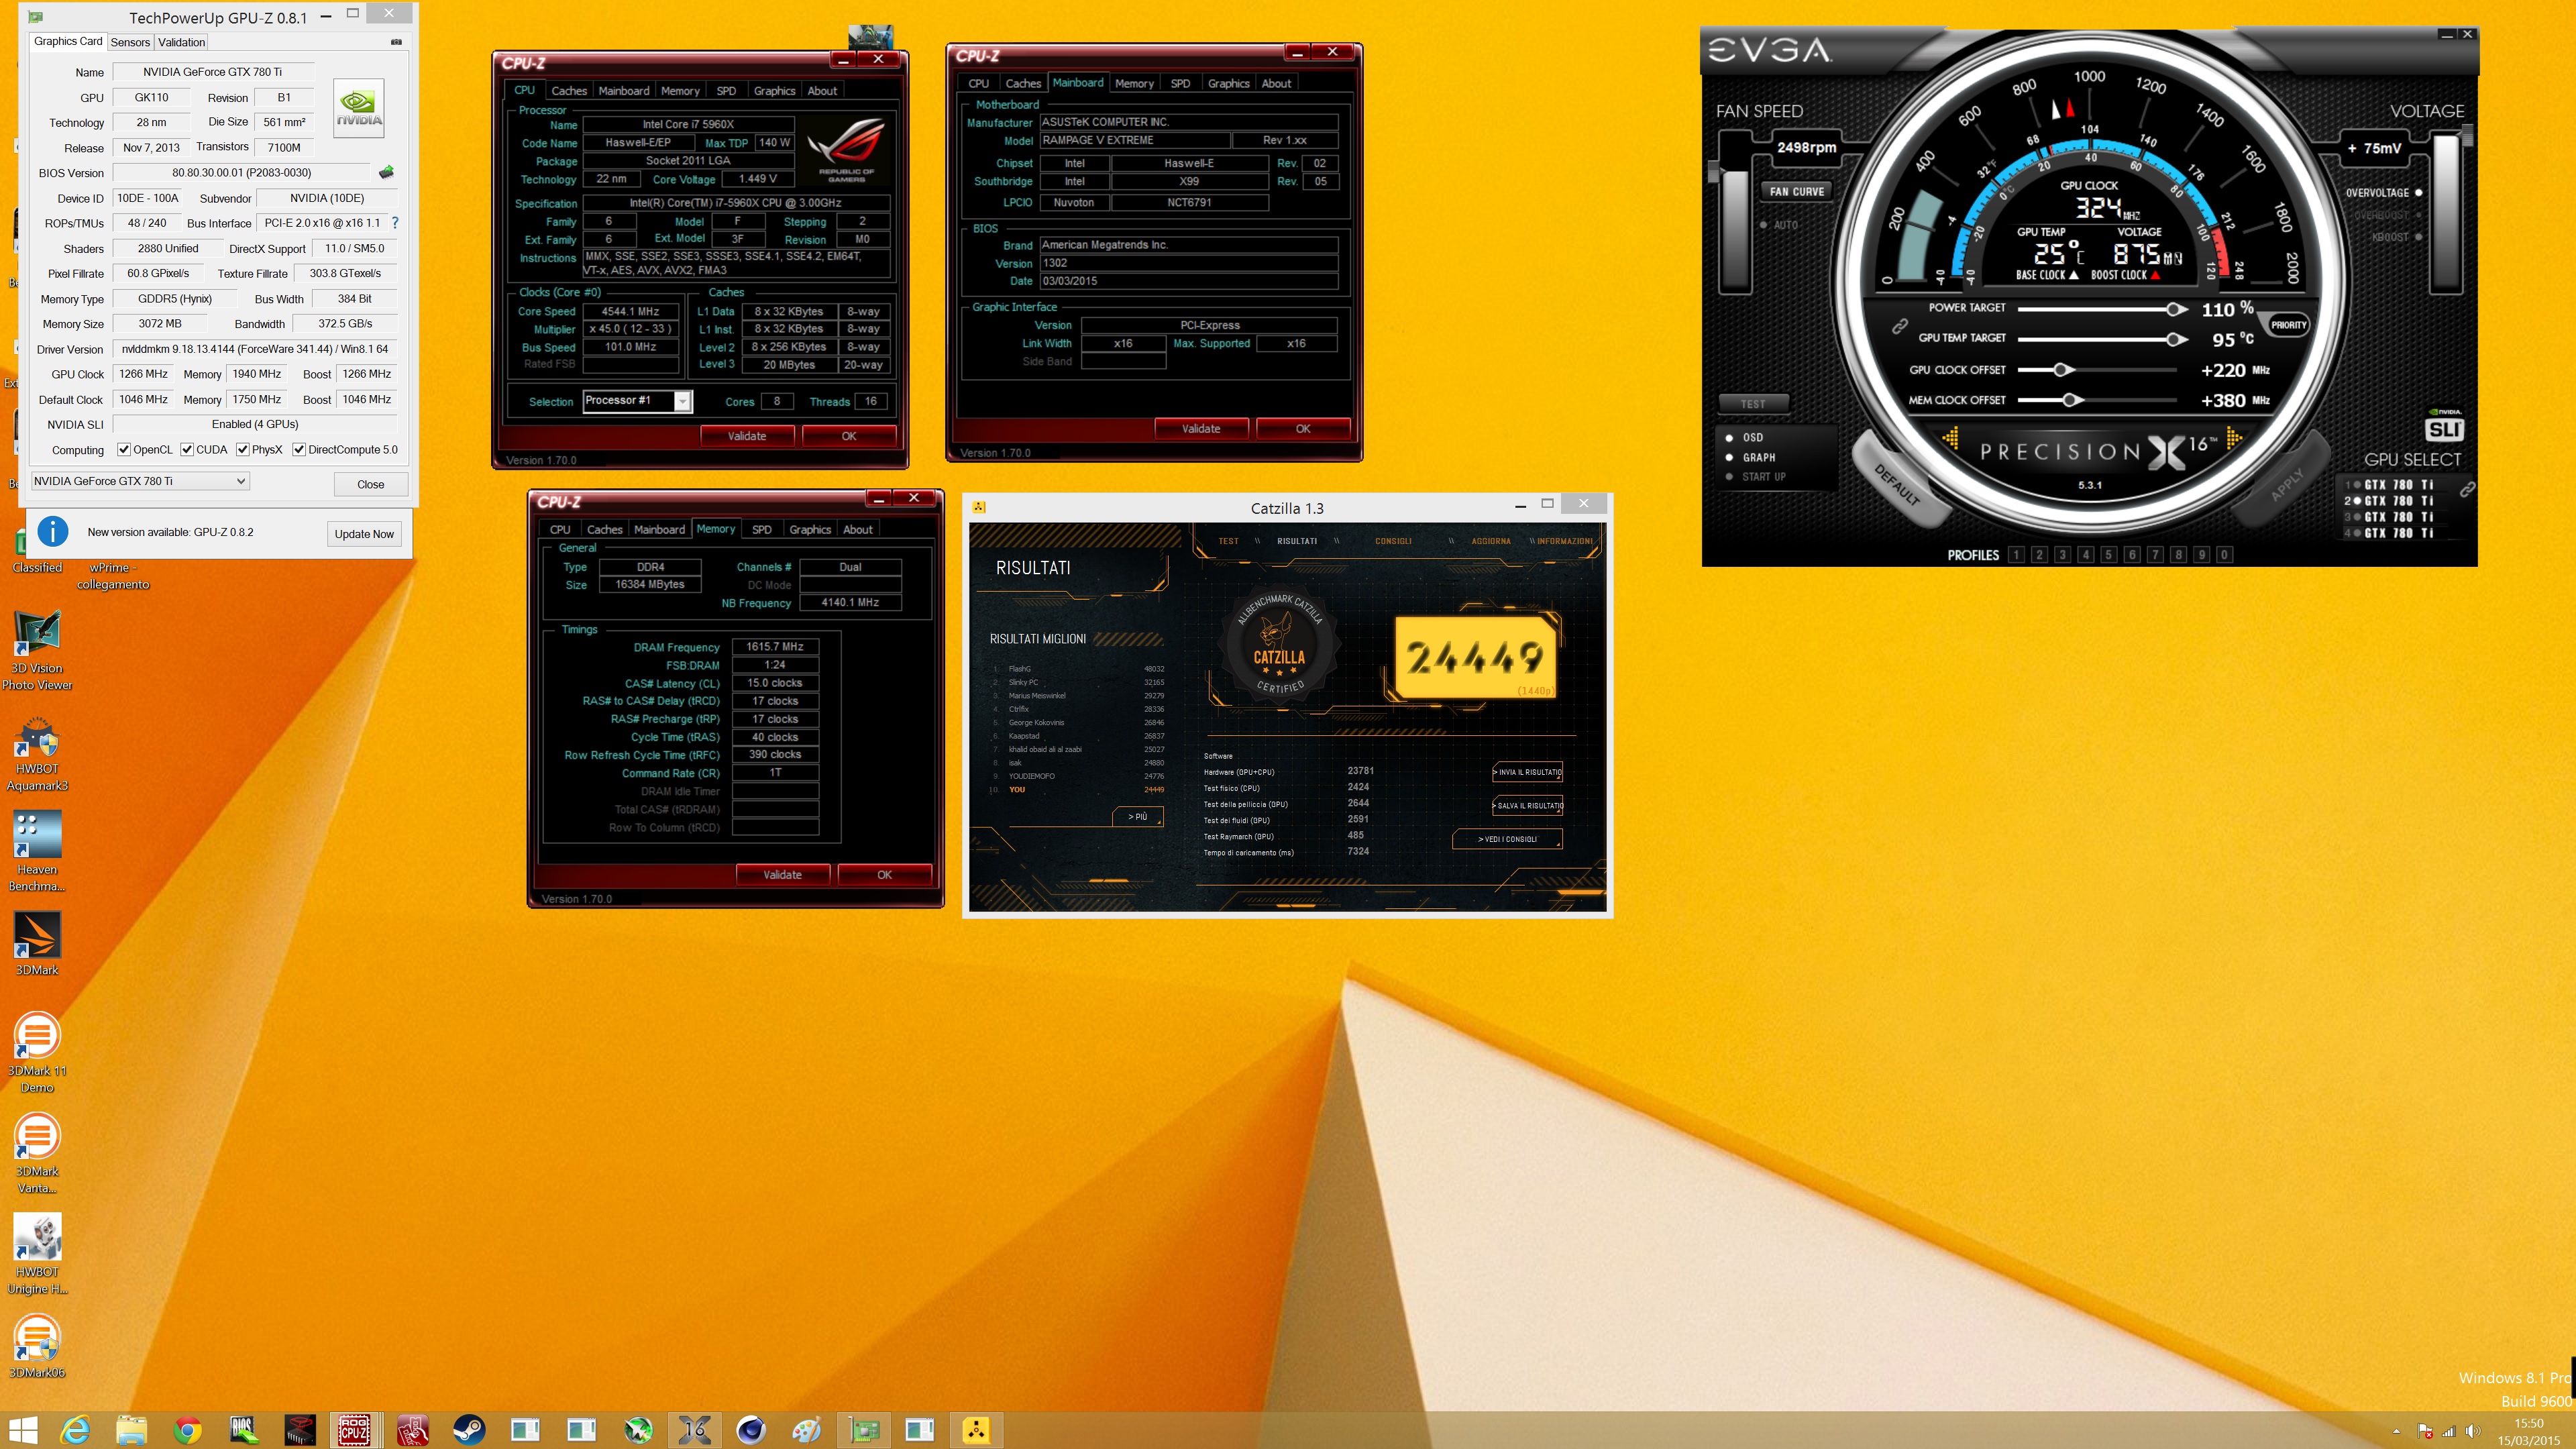This screenshot has height=1449, width=2576.
Task: Toggle the PhysX checkbox in GPU-Z
Action: point(242,450)
